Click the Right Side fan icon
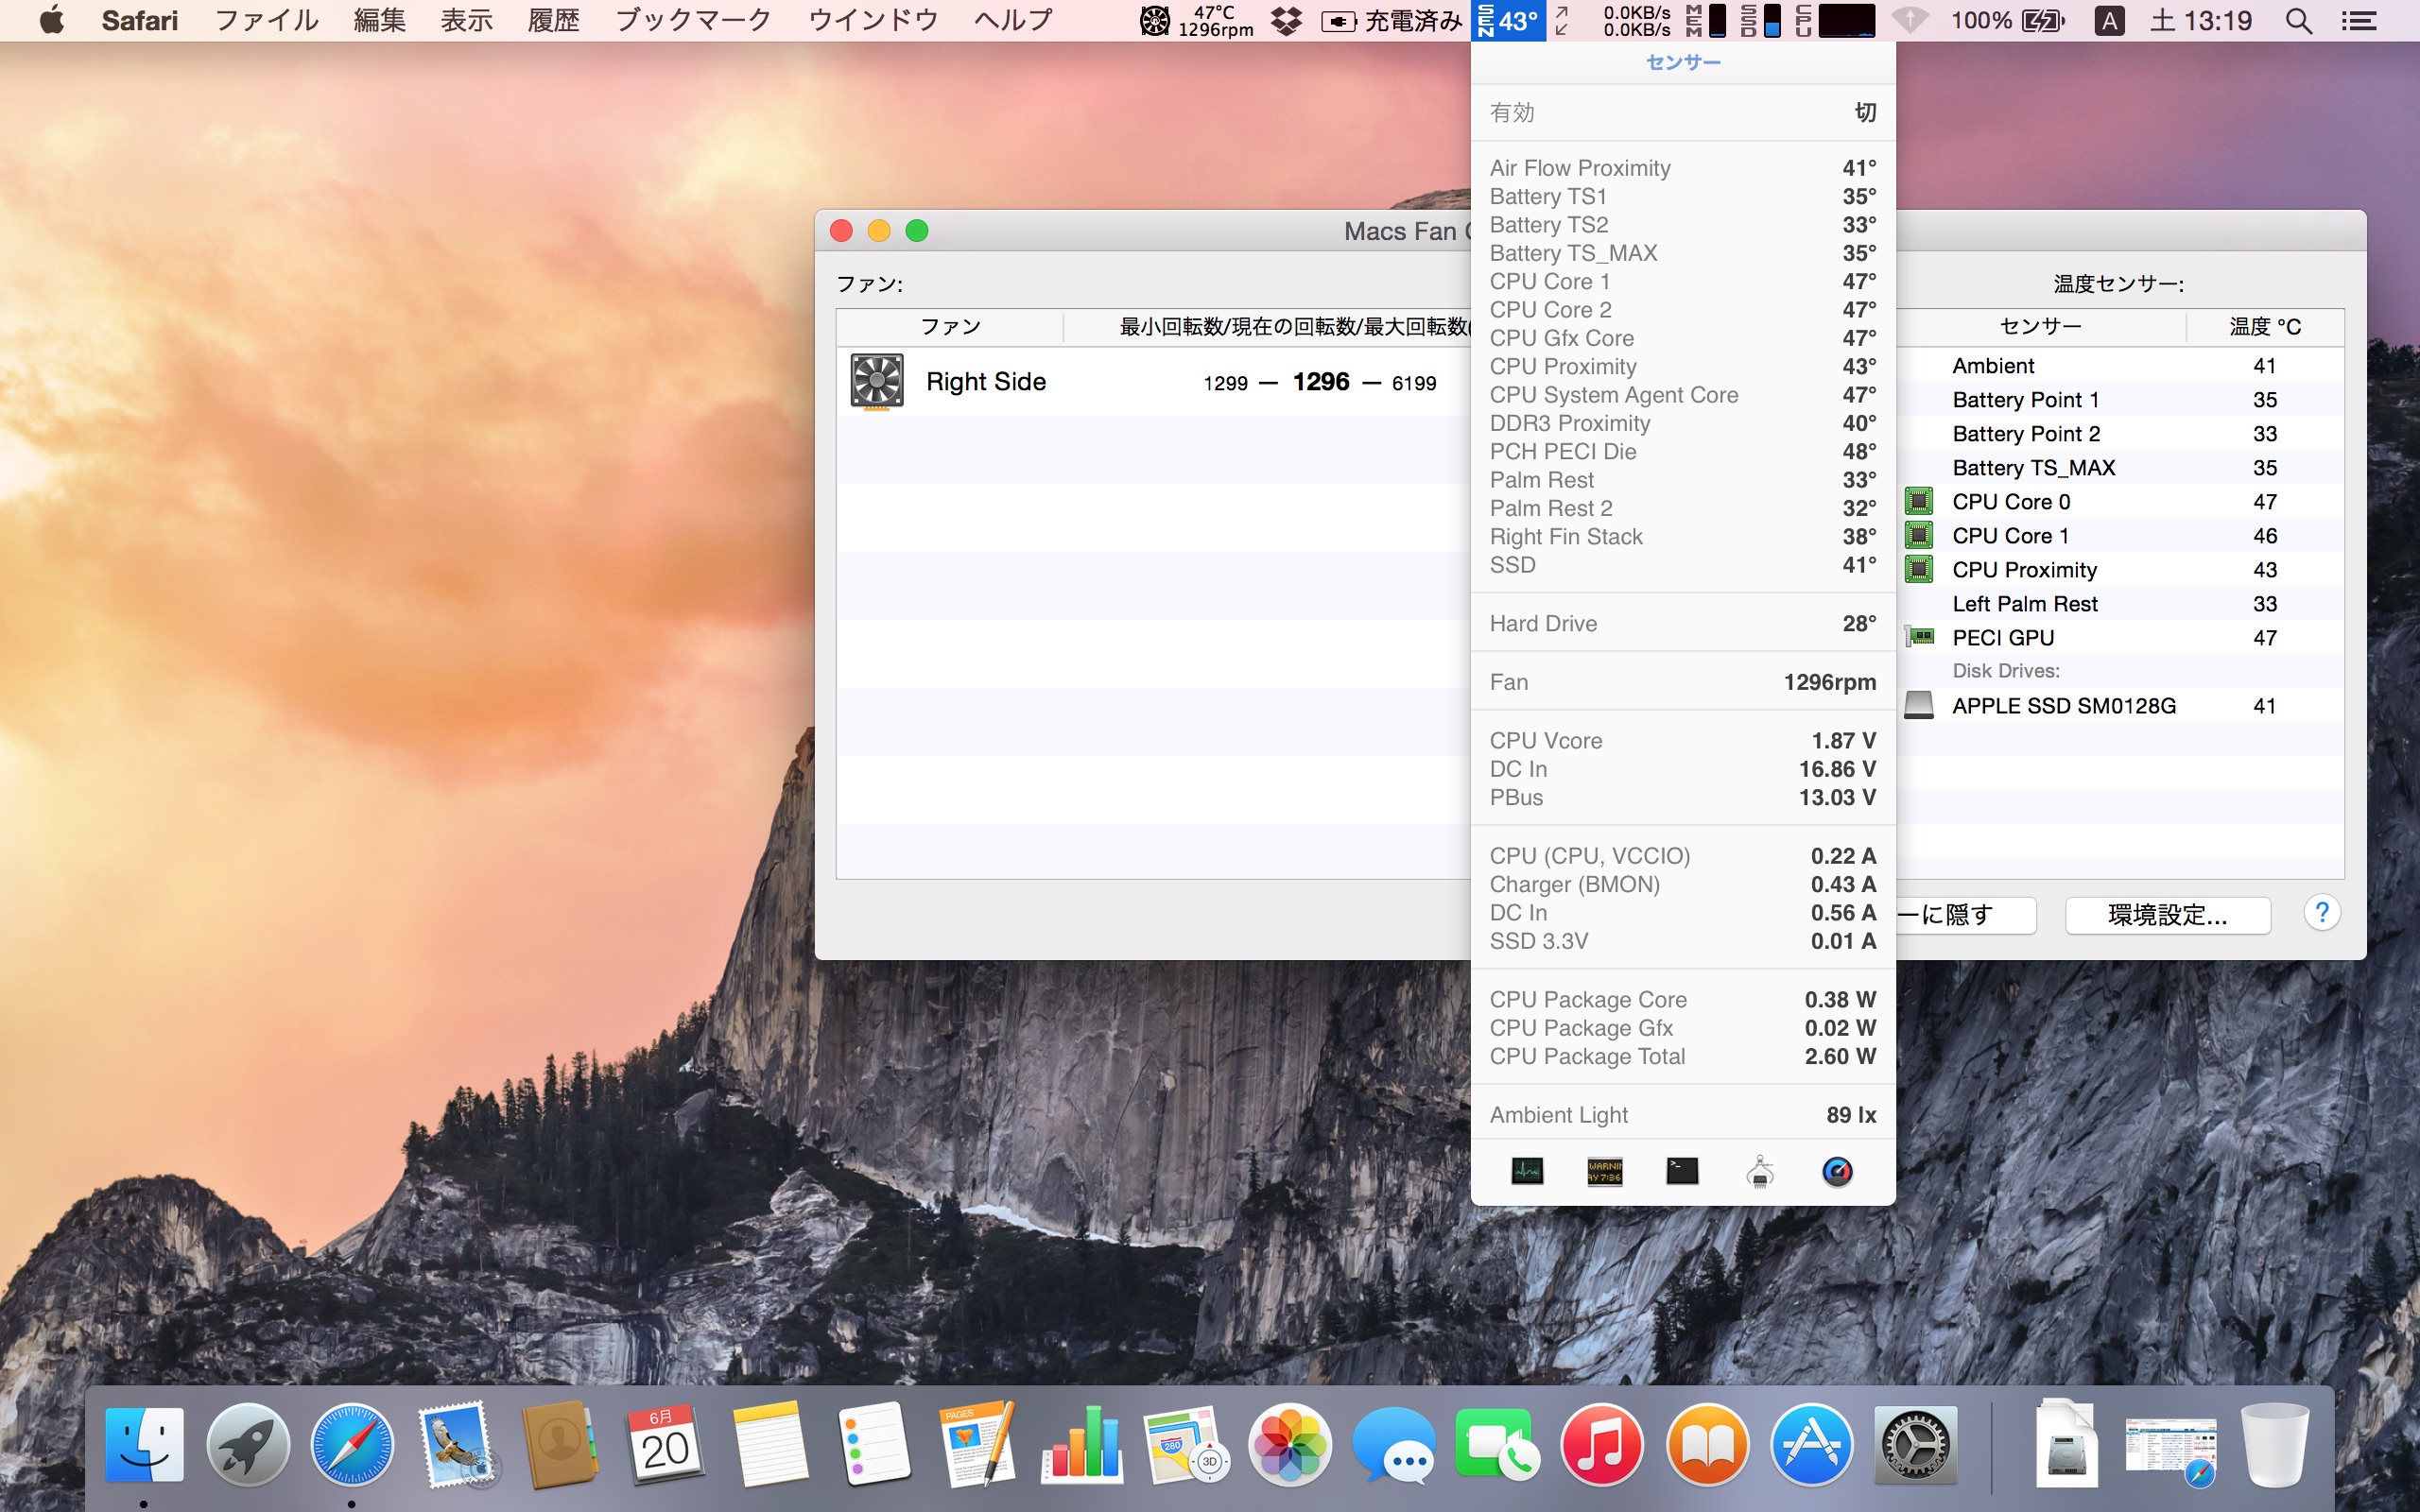The height and width of the screenshot is (1512, 2420). pos(876,381)
